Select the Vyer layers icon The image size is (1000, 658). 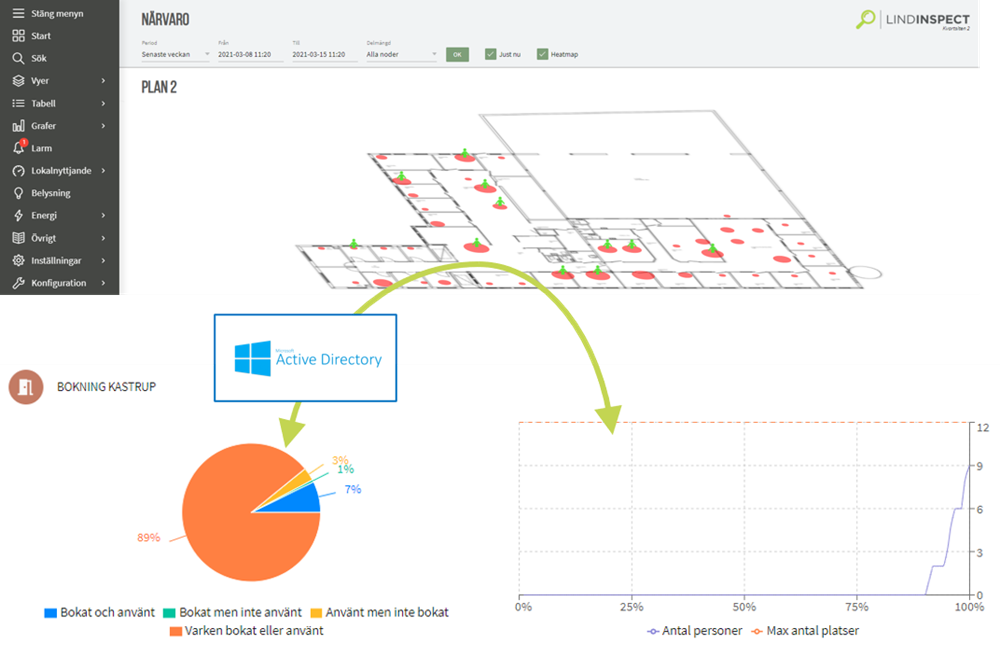18,81
